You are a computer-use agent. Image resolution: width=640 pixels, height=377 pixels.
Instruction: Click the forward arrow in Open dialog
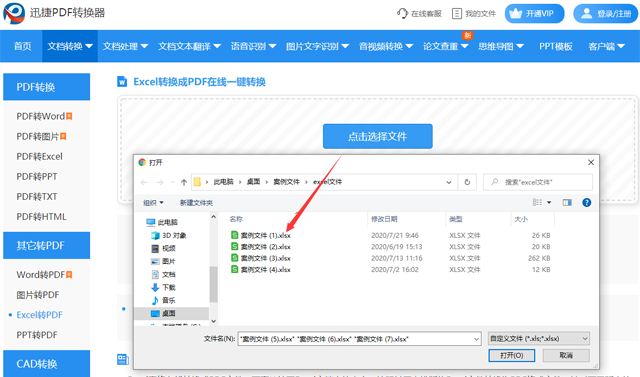(x=160, y=182)
